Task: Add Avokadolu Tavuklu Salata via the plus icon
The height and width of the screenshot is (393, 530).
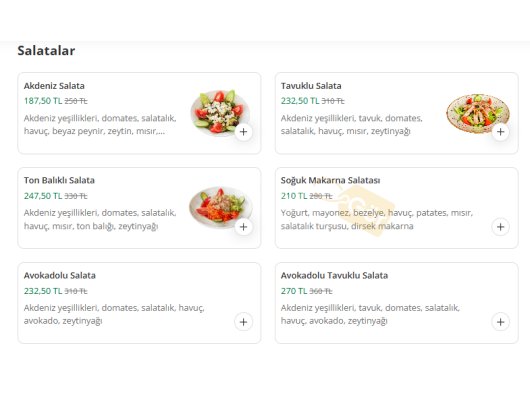Action: click(x=501, y=322)
